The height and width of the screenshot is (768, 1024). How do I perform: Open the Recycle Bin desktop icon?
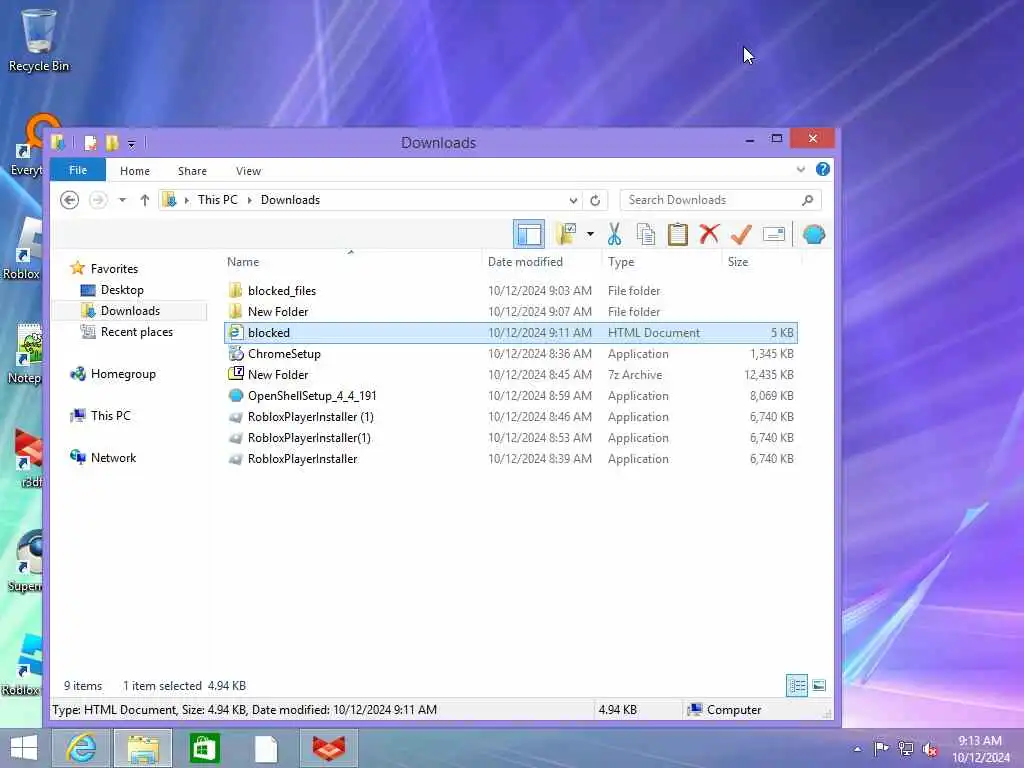point(39,40)
